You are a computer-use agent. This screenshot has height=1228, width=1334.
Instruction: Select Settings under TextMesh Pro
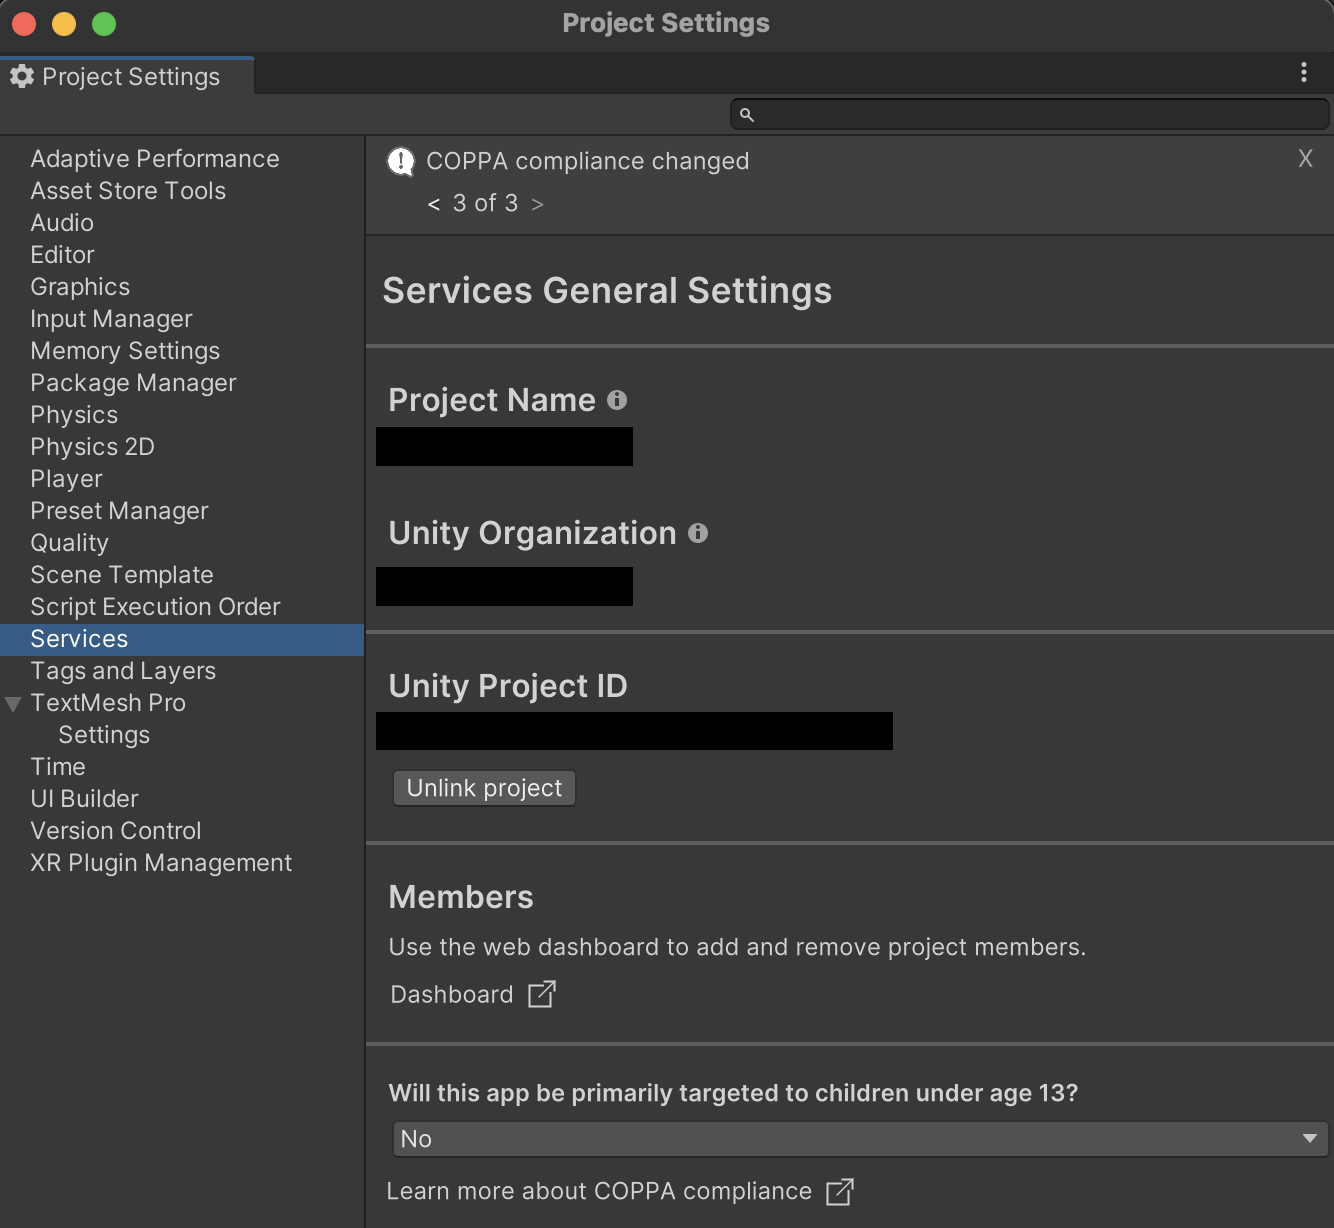click(x=104, y=735)
